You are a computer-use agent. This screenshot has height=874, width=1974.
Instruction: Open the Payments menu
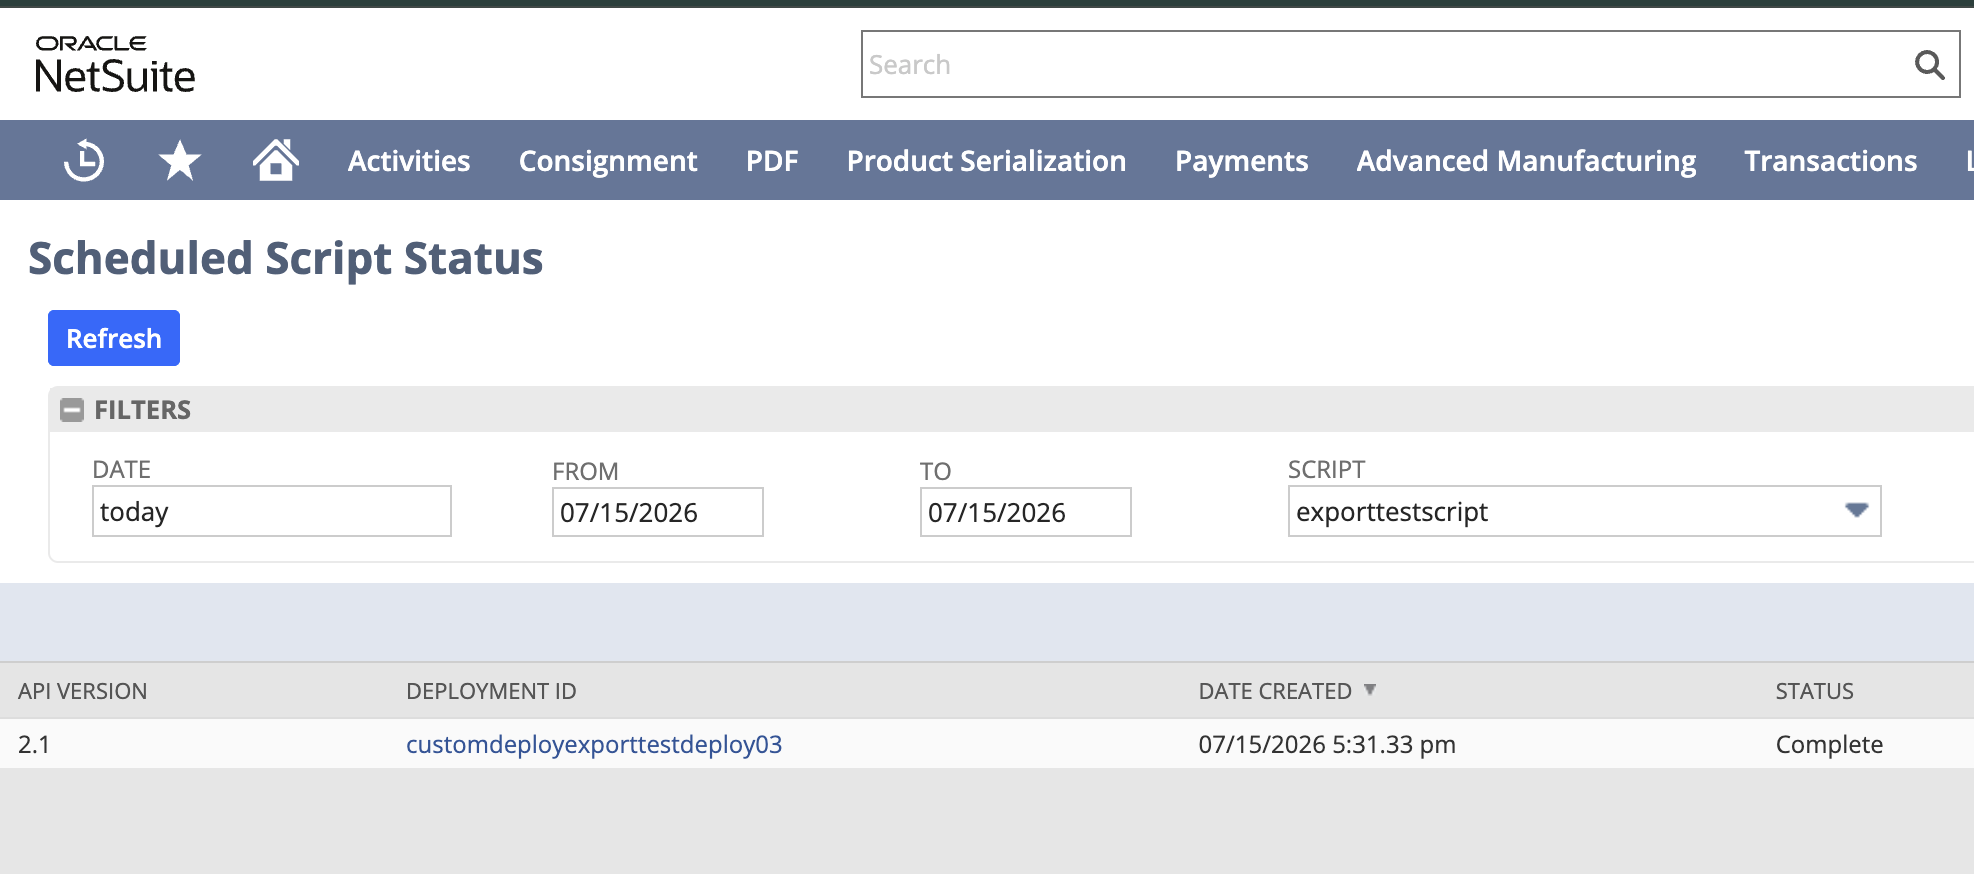tap(1241, 161)
